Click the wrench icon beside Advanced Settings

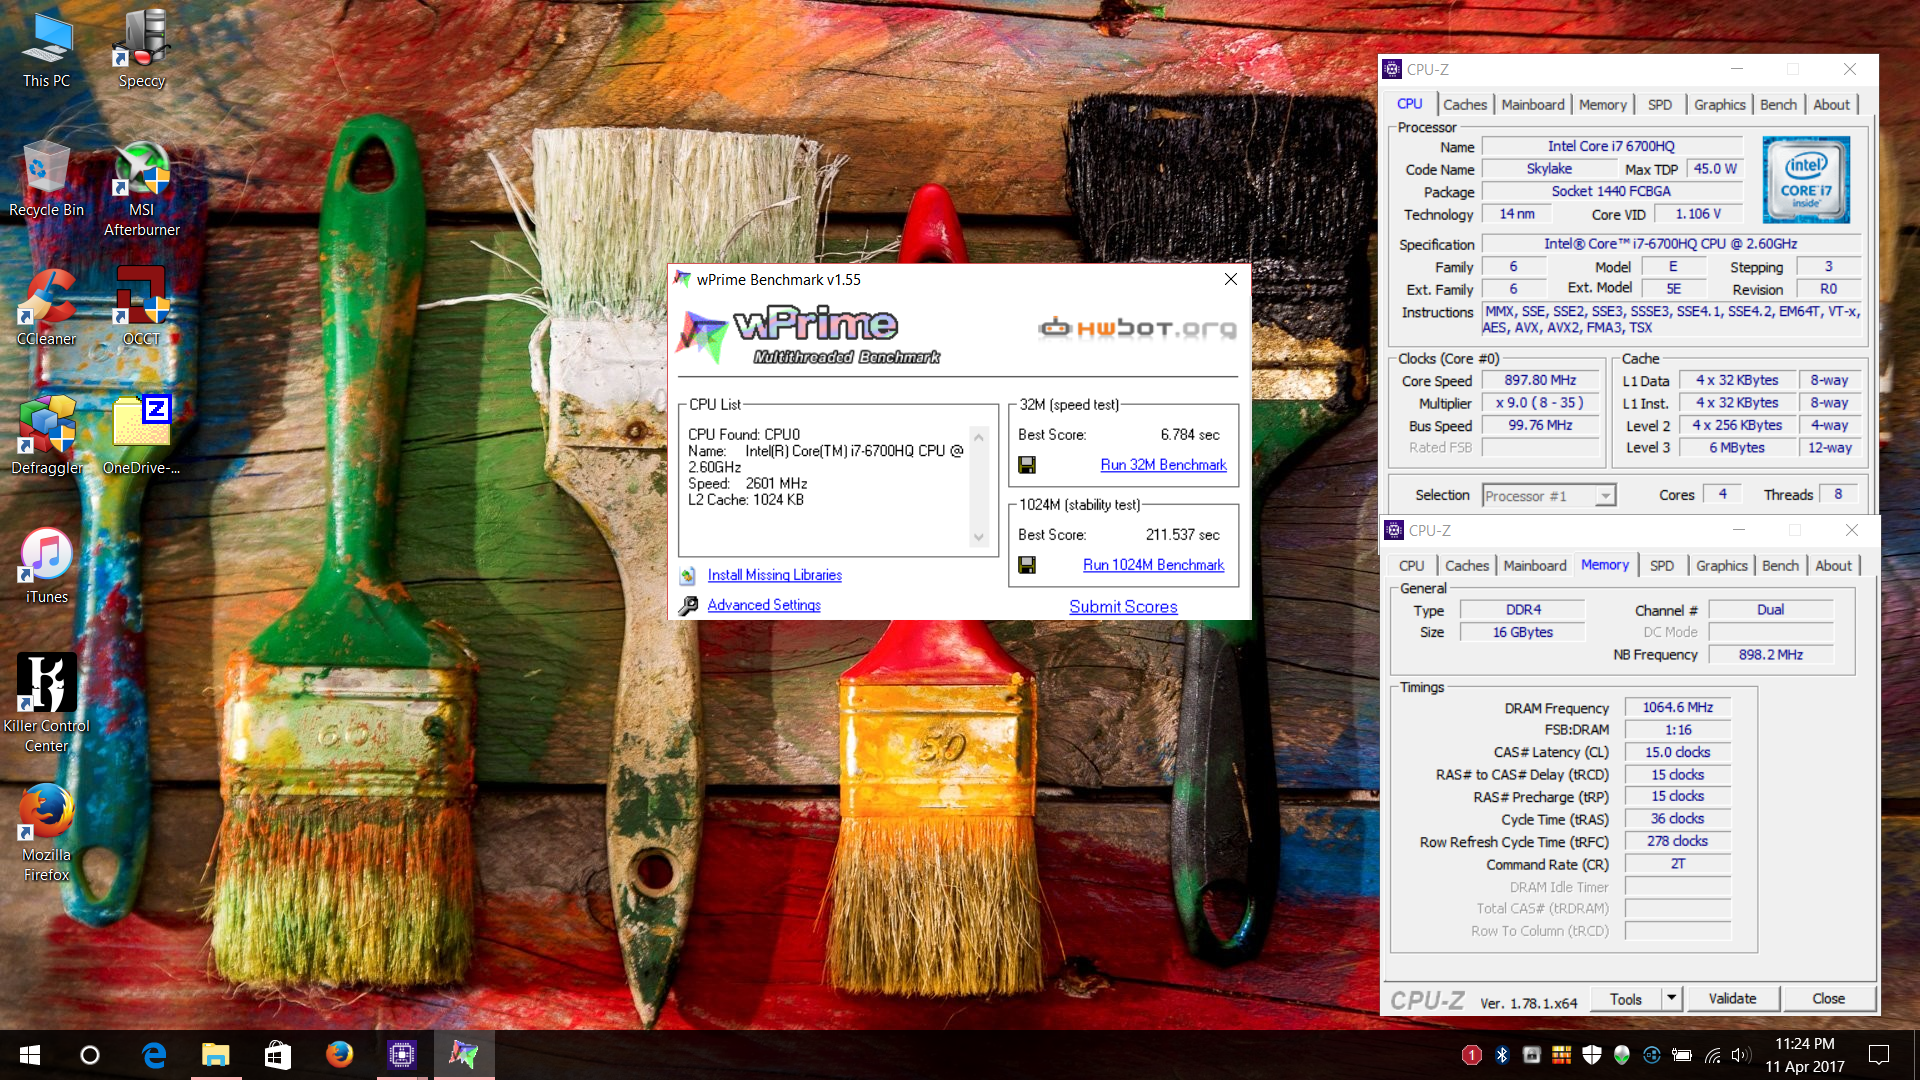point(688,605)
